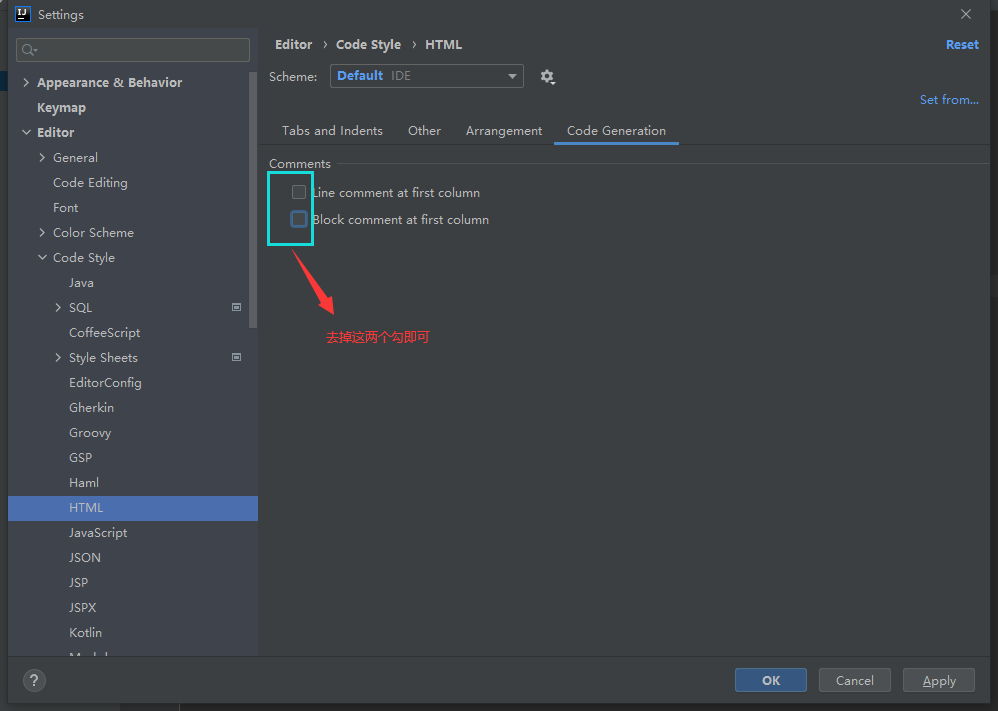Click the scheme settings gear icon
The width and height of the screenshot is (998, 711).
[547, 76]
